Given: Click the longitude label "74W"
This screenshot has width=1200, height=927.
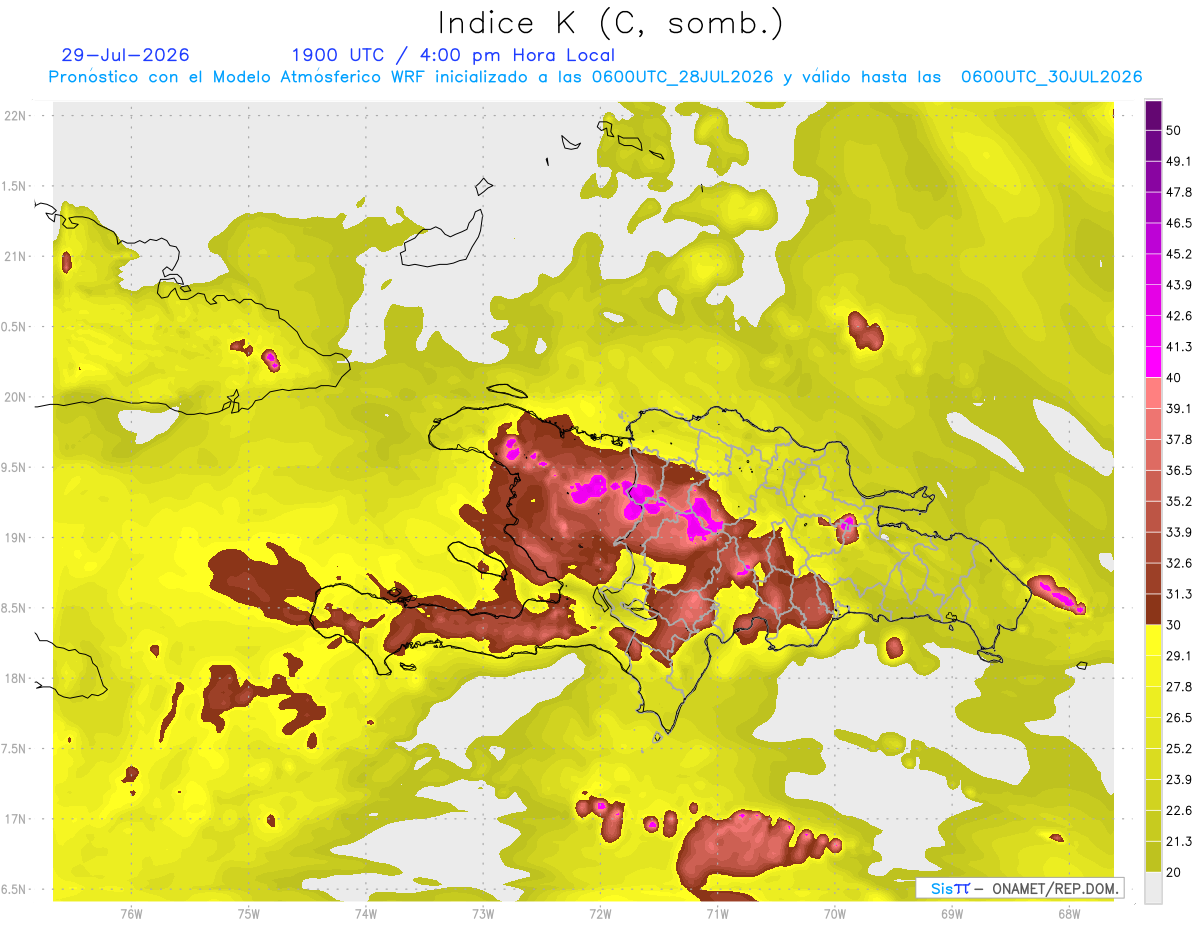Looking at the screenshot, I should click(365, 914).
